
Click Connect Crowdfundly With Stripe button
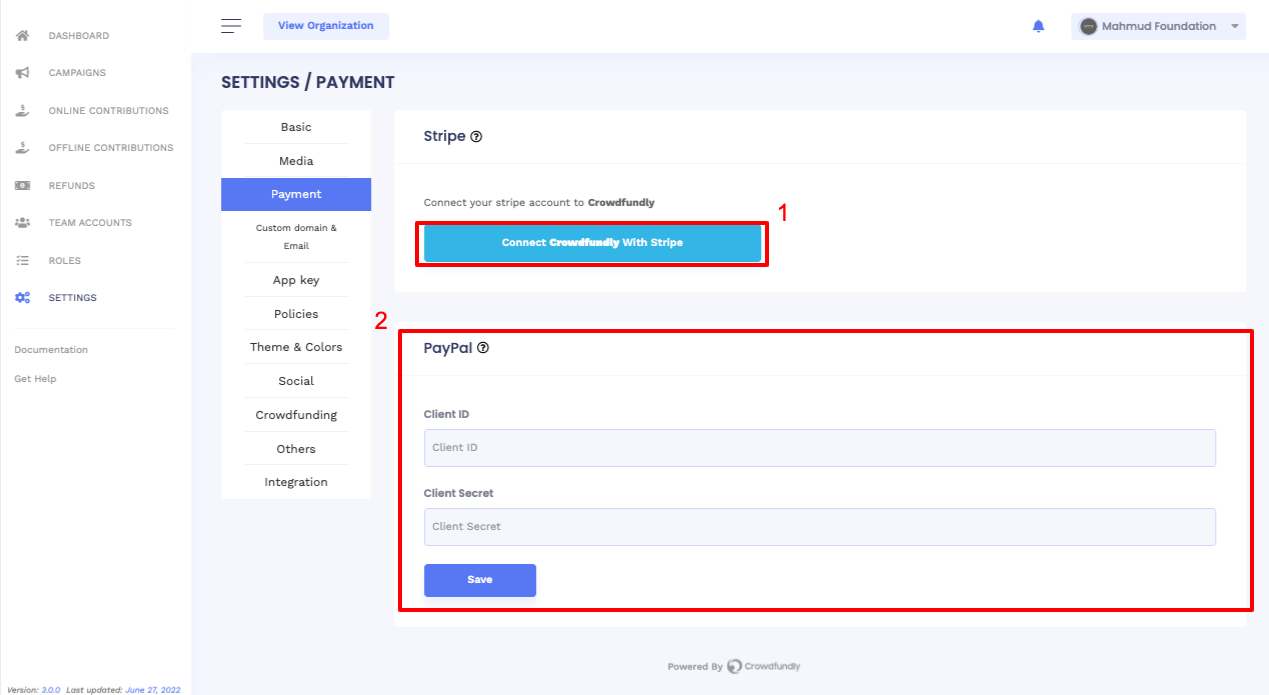592,243
